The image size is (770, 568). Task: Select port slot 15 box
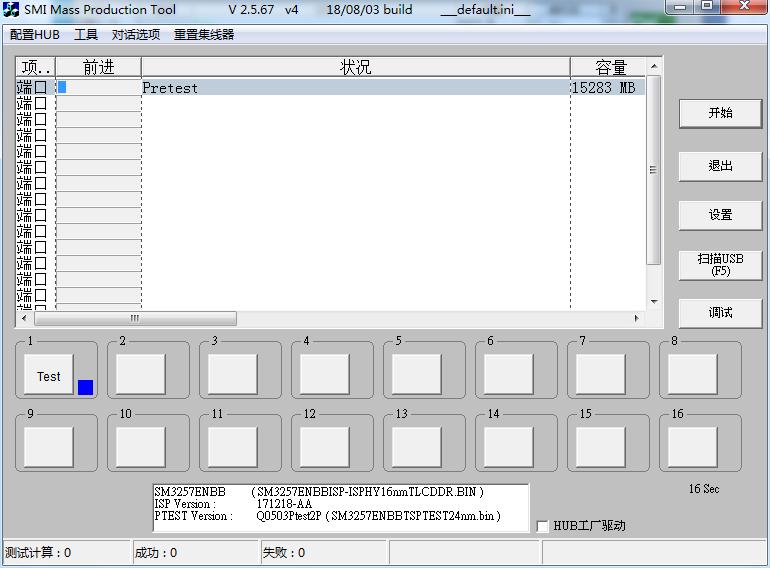click(x=601, y=447)
